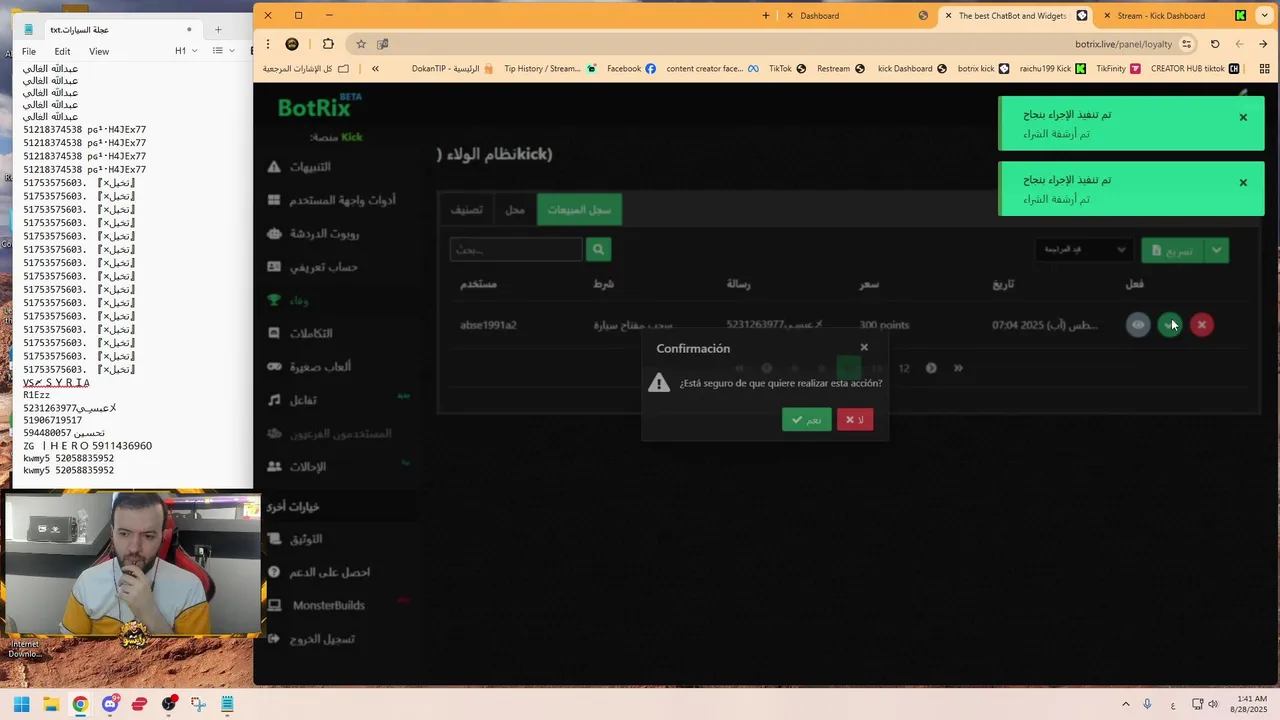
Task: Open the Tip History / Stream bookmark
Action: tap(550, 69)
